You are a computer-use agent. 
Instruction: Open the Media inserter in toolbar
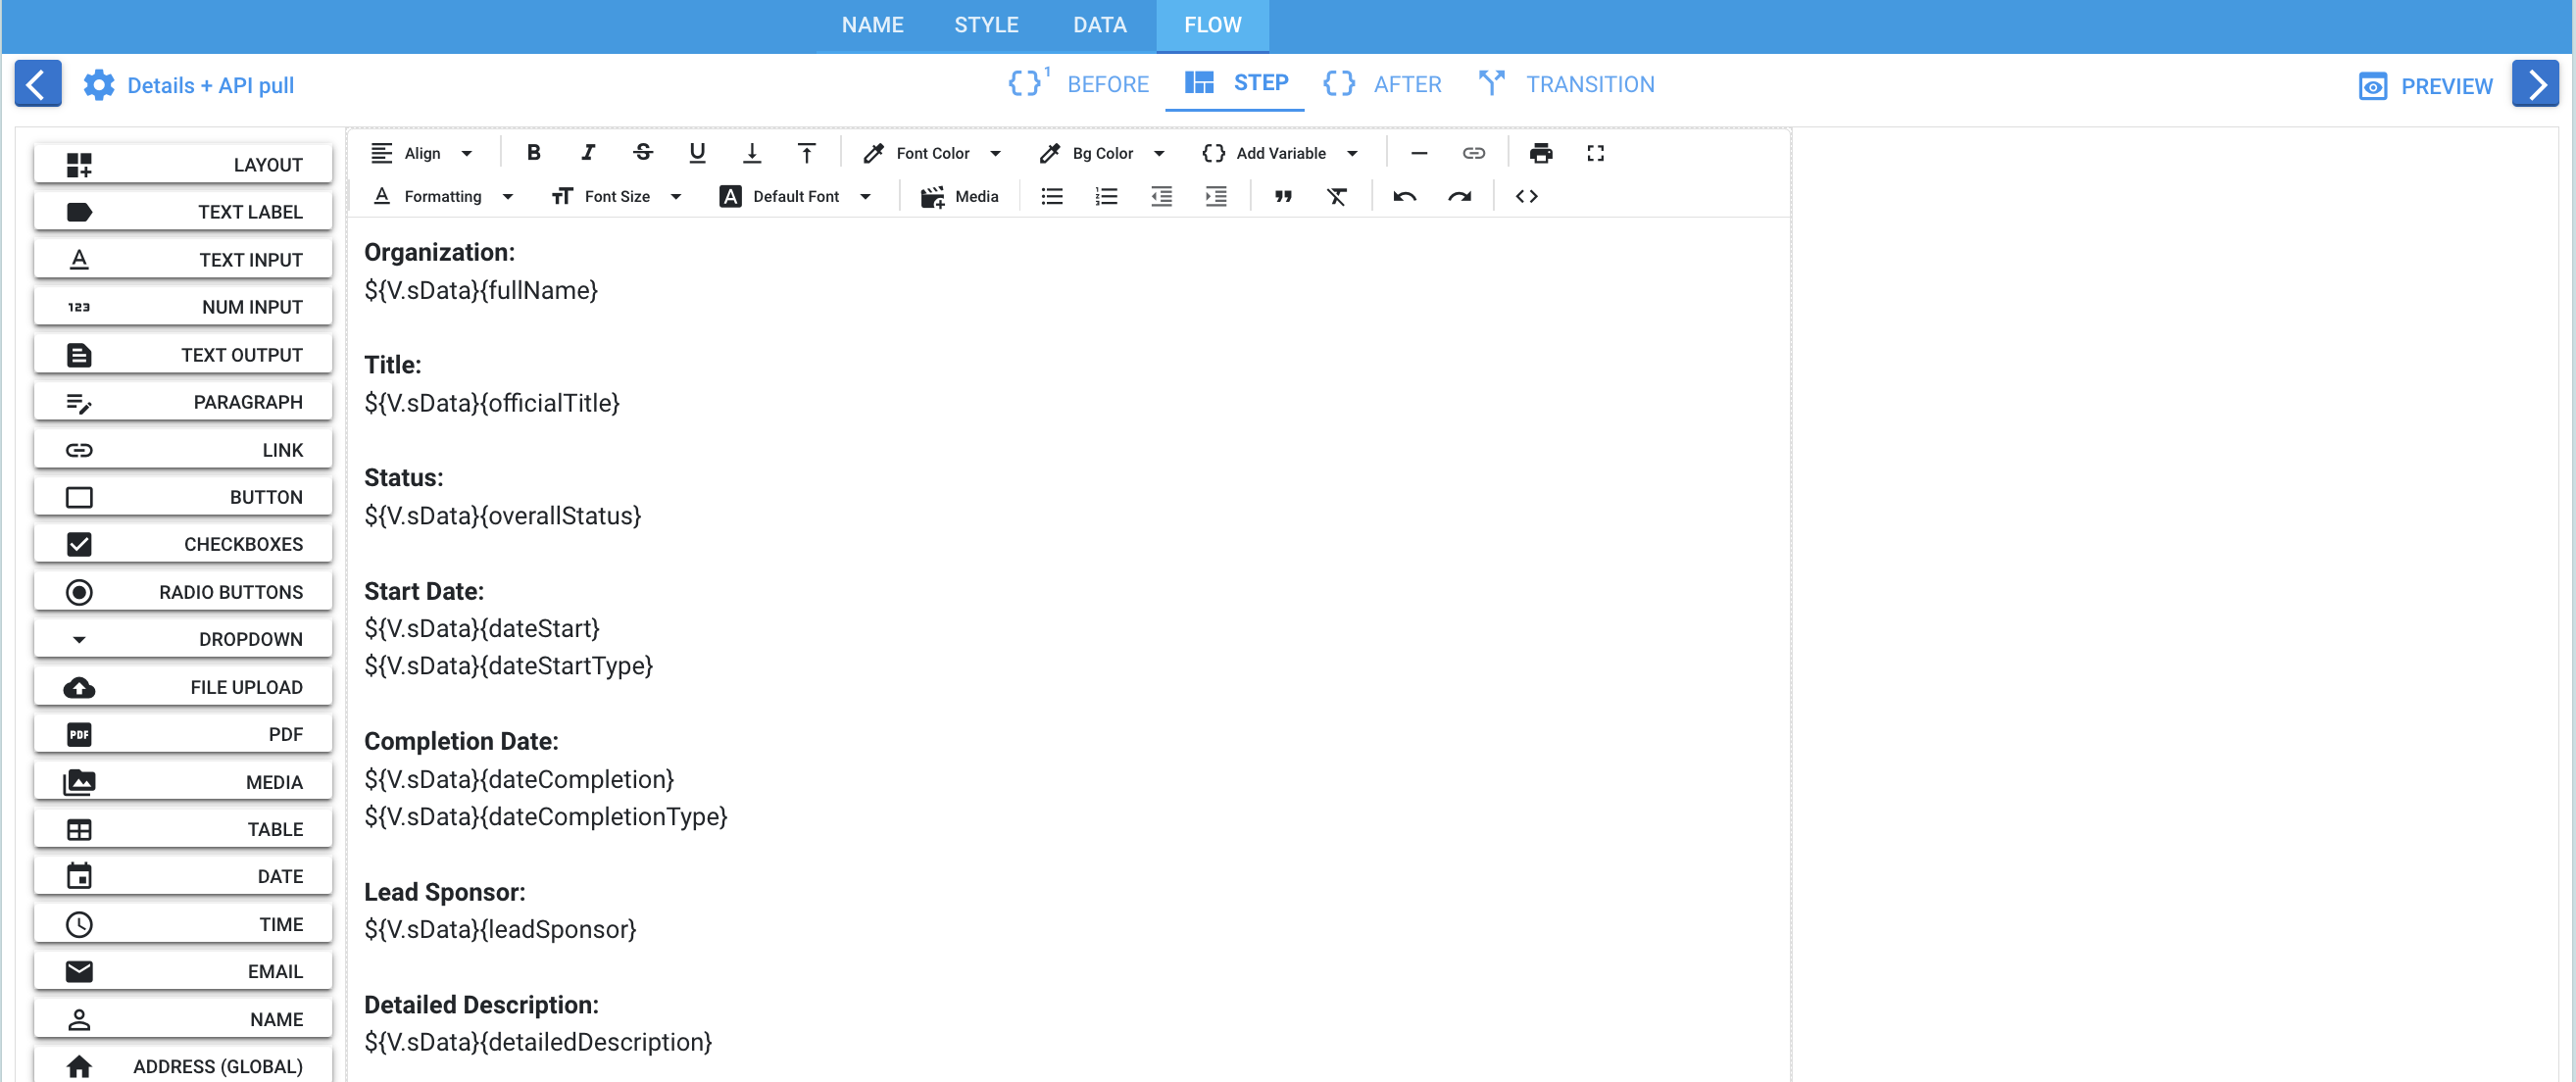pos(960,196)
